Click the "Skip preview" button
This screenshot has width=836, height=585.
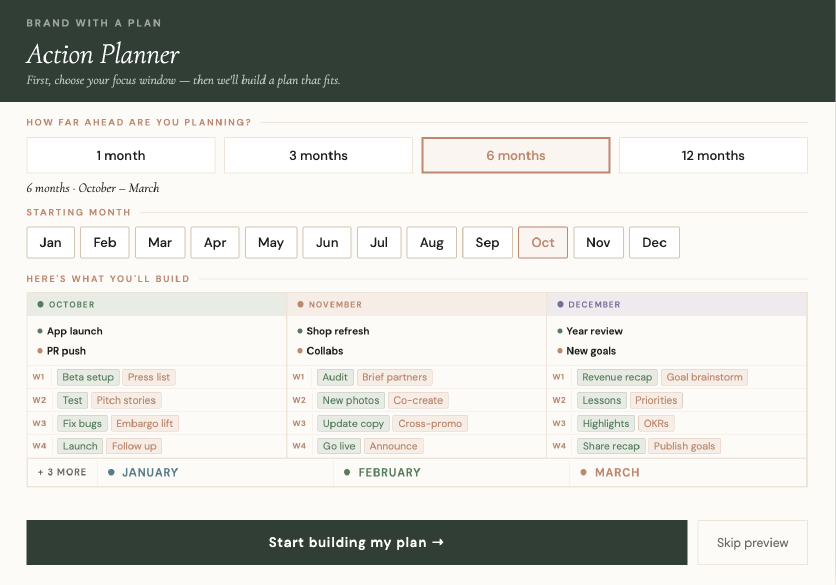click(751, 542)
